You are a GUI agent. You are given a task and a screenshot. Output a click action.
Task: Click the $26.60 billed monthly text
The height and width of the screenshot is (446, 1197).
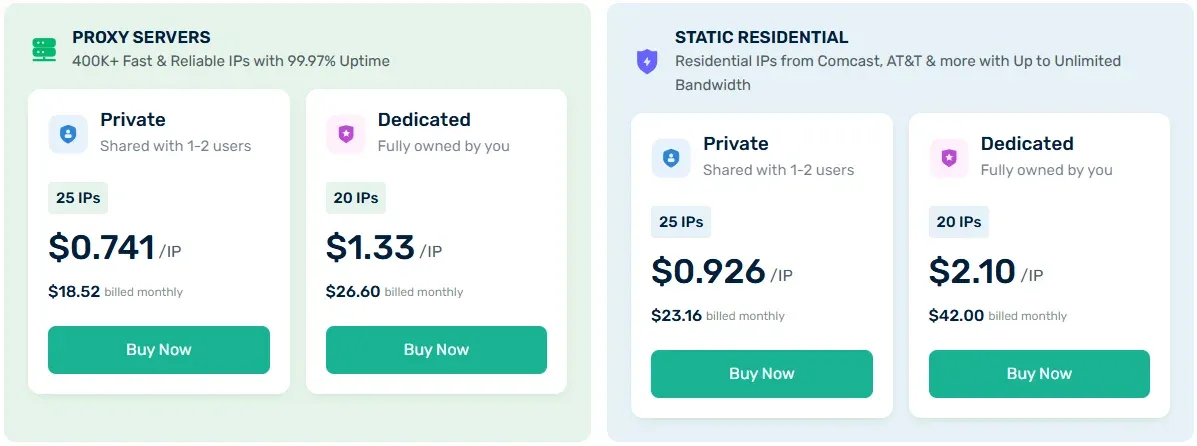pyautogui.click(x=395, y=292)
